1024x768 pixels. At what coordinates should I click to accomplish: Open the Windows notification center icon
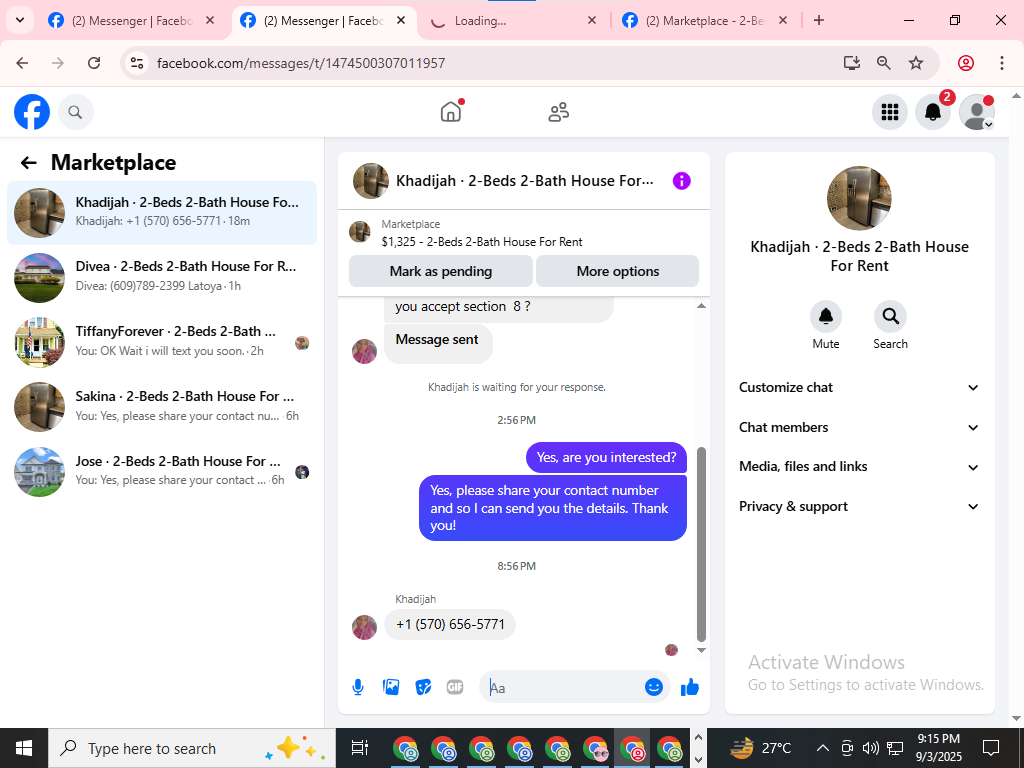(x=991, y=748)
